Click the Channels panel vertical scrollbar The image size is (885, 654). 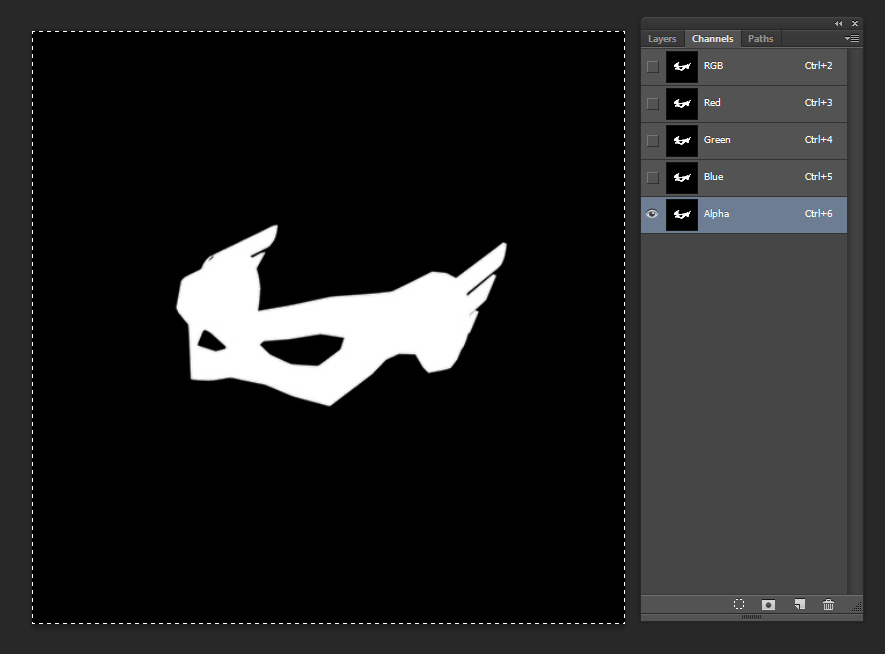point(855,321)
